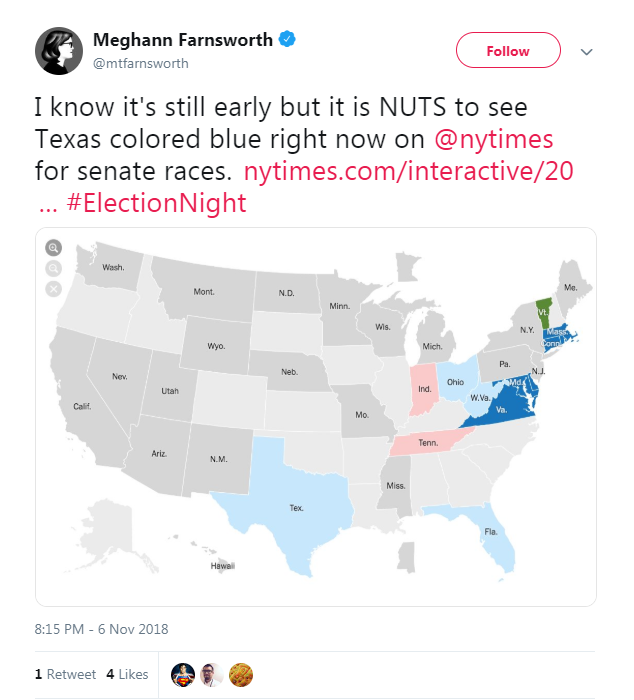The width and height of the screenshot is (634, 700).
Task: Click the blue verified badge
Action: [x=287, y=39]
